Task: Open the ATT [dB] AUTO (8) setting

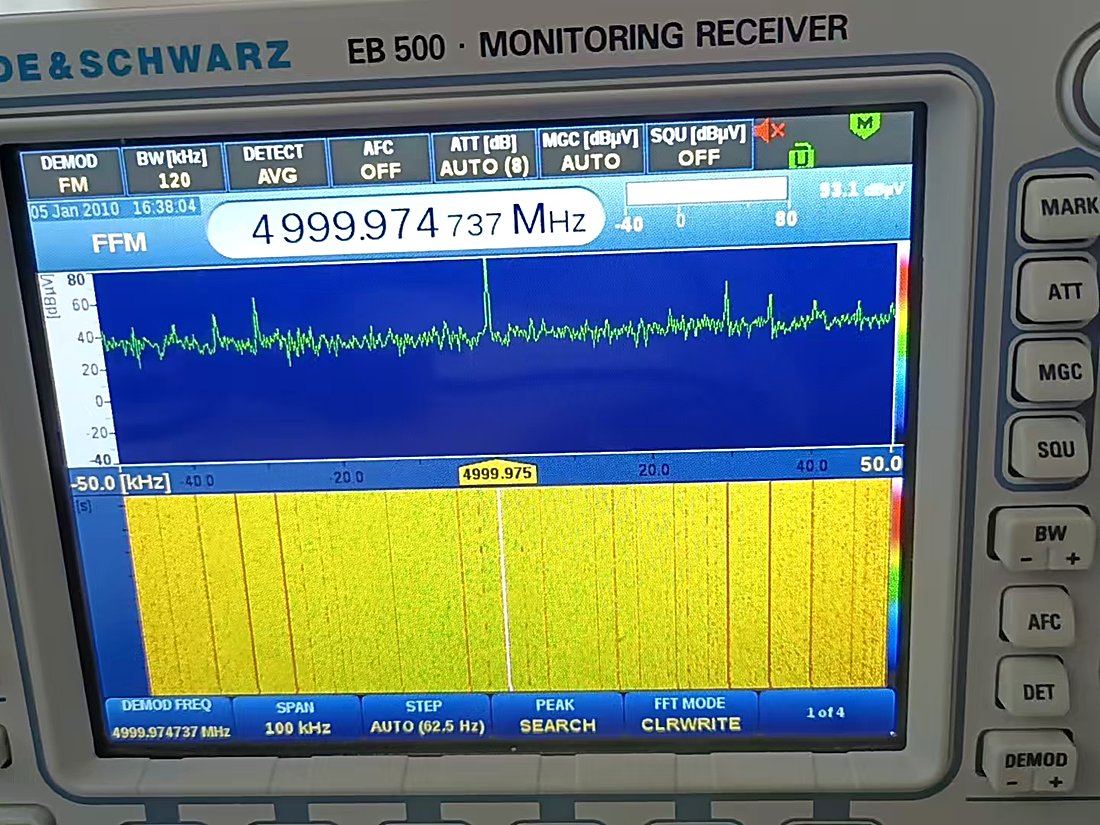Action: pos(483,155)
